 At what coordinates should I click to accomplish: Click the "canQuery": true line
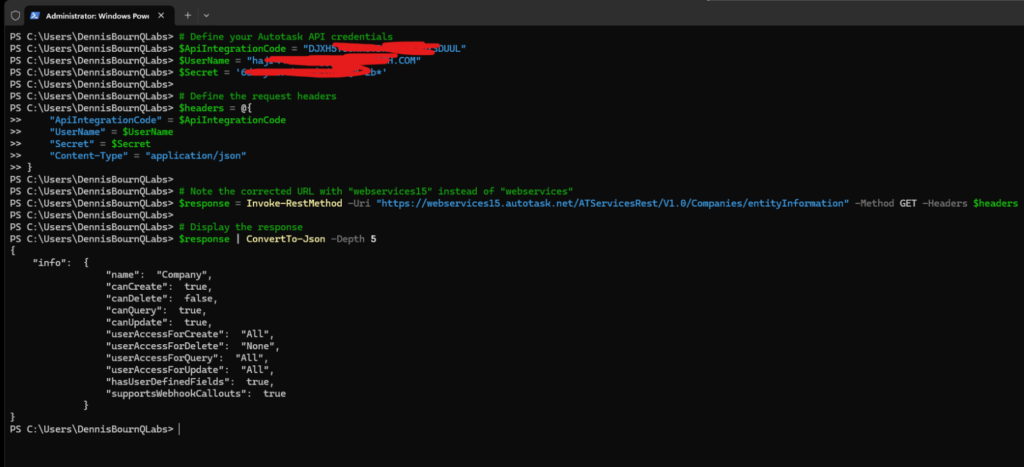[156, 310]
